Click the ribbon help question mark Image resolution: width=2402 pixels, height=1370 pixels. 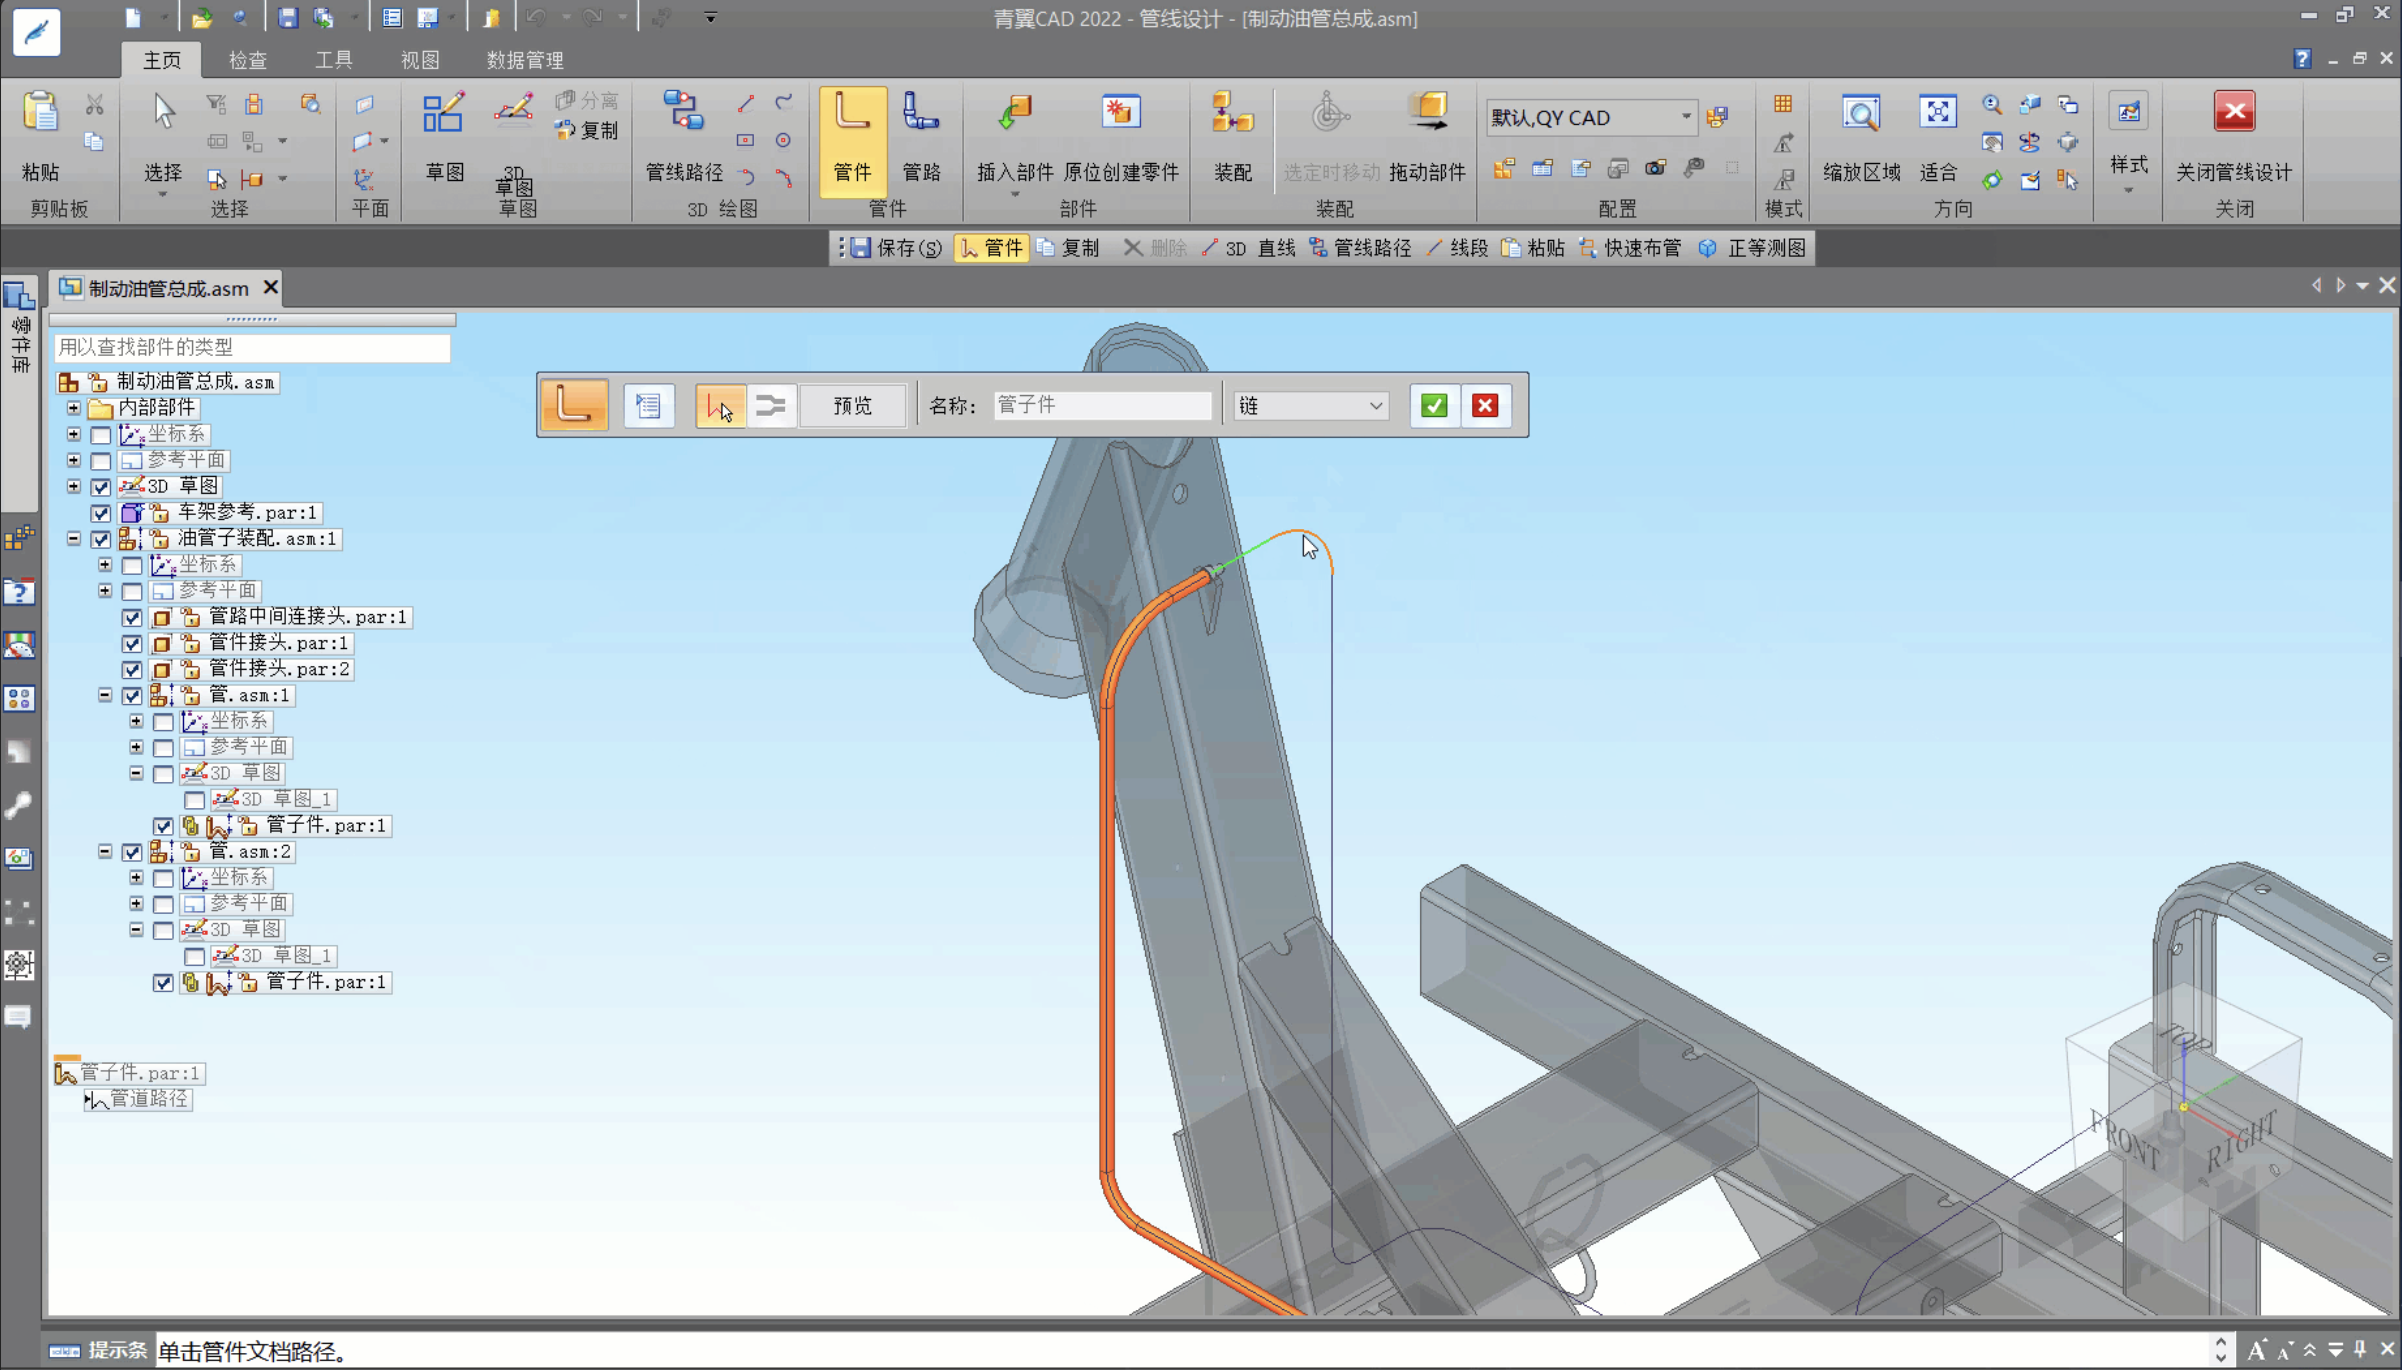point(2302,59)
